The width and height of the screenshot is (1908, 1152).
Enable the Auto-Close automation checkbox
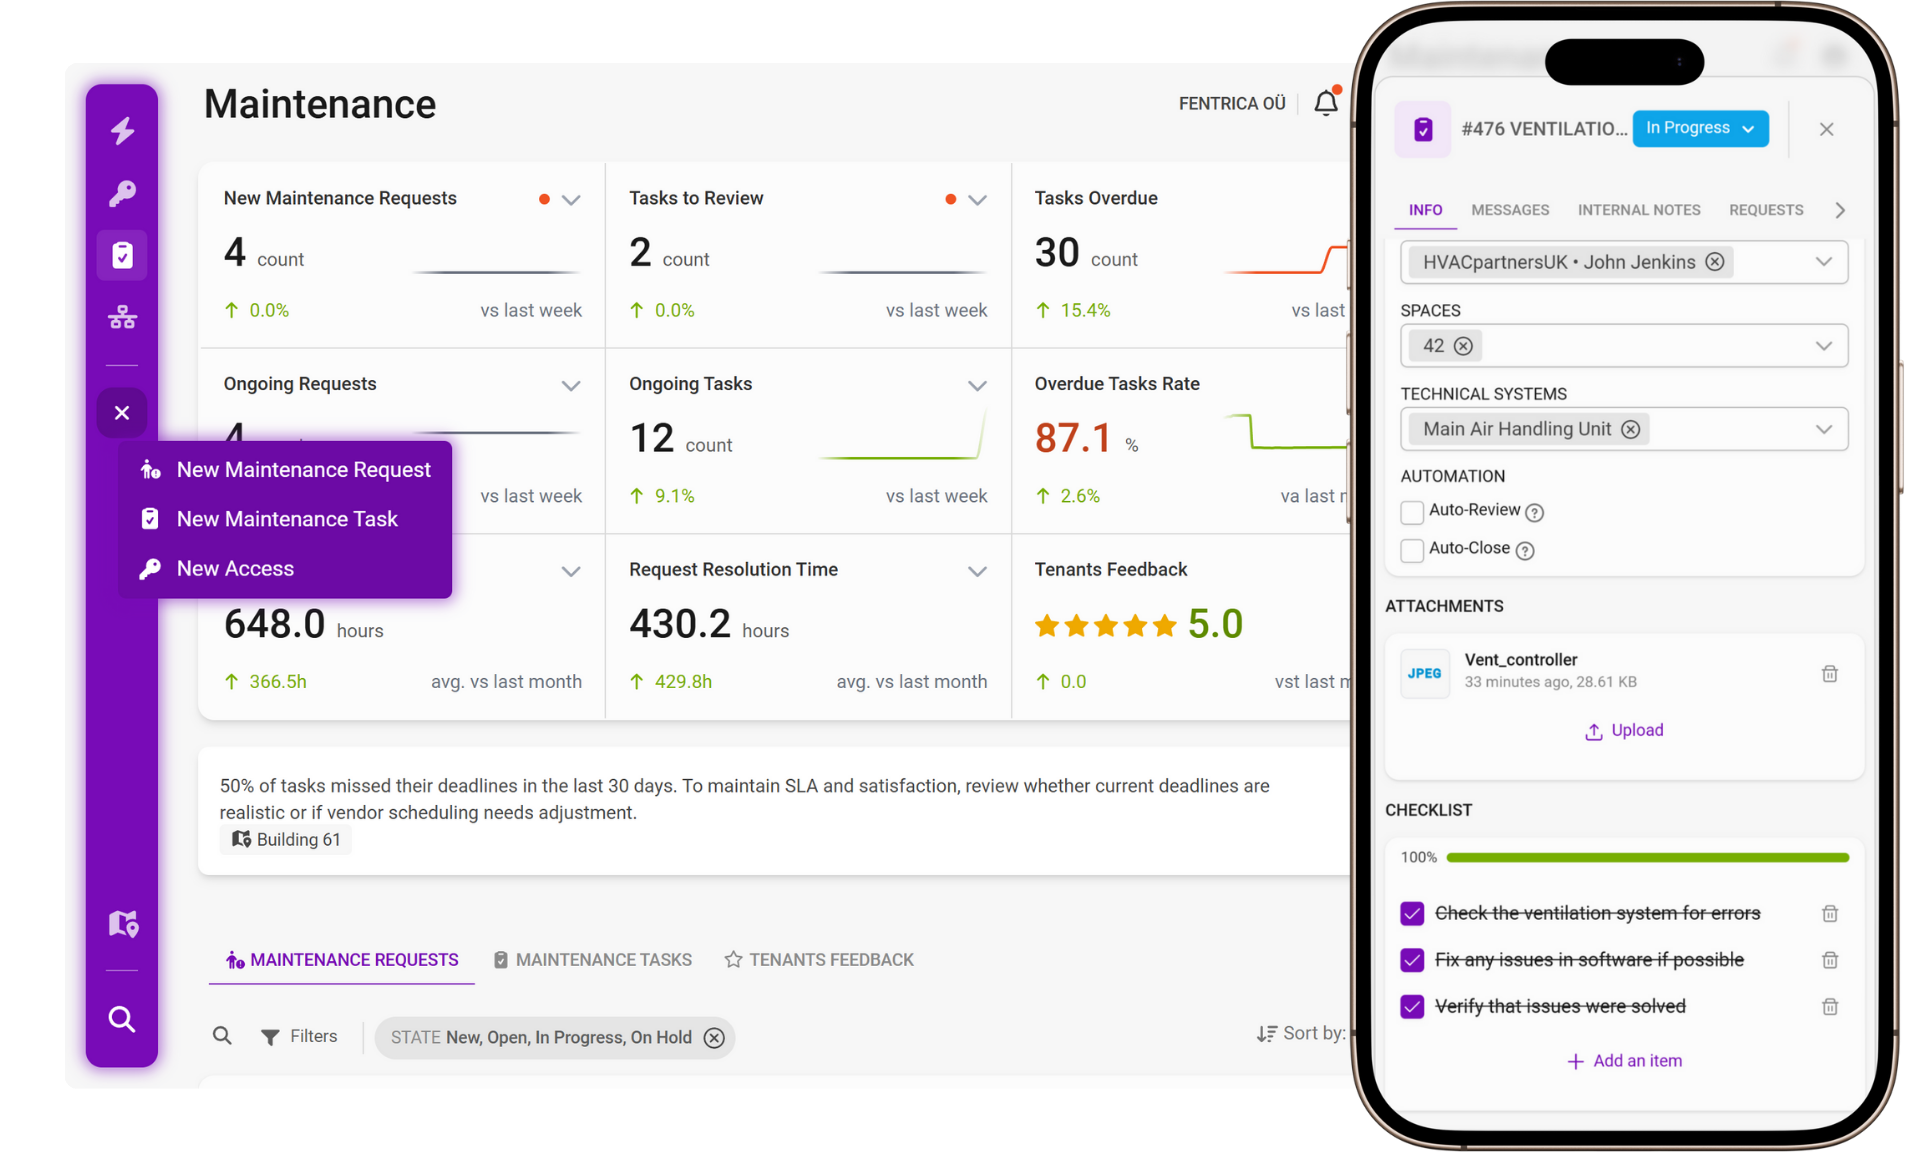coord(1412,549)
